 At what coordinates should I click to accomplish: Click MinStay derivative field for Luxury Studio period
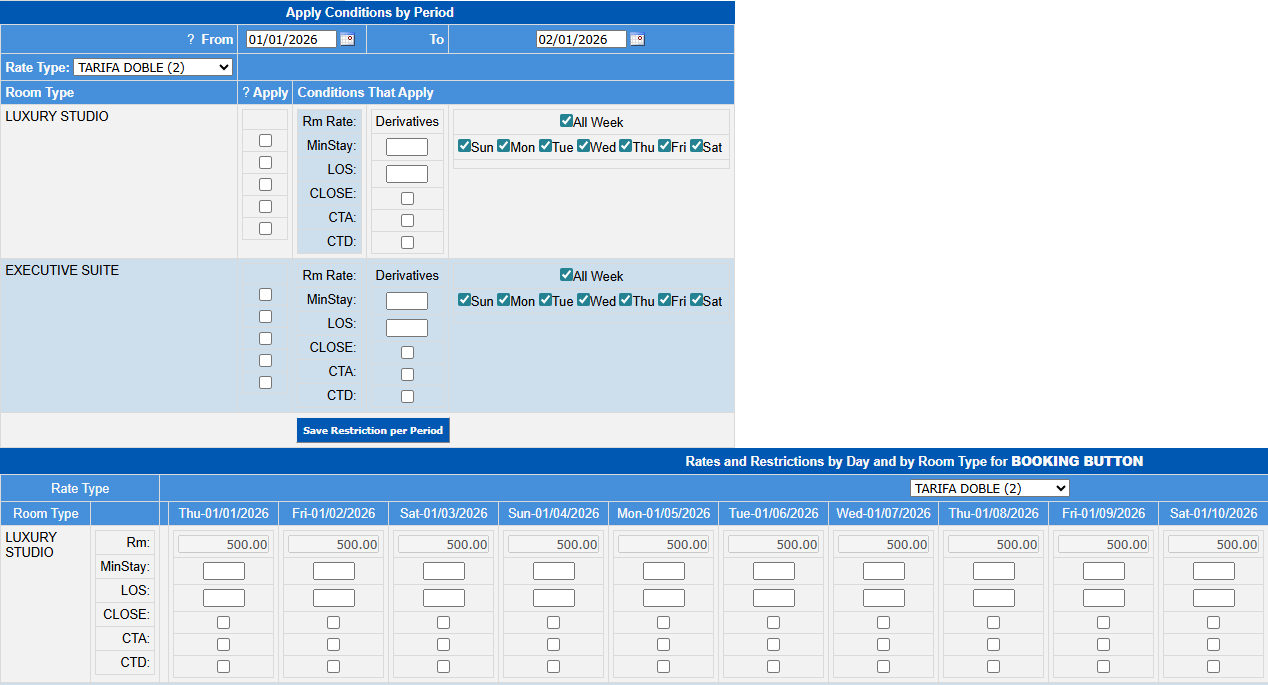[x=407, y=147]
